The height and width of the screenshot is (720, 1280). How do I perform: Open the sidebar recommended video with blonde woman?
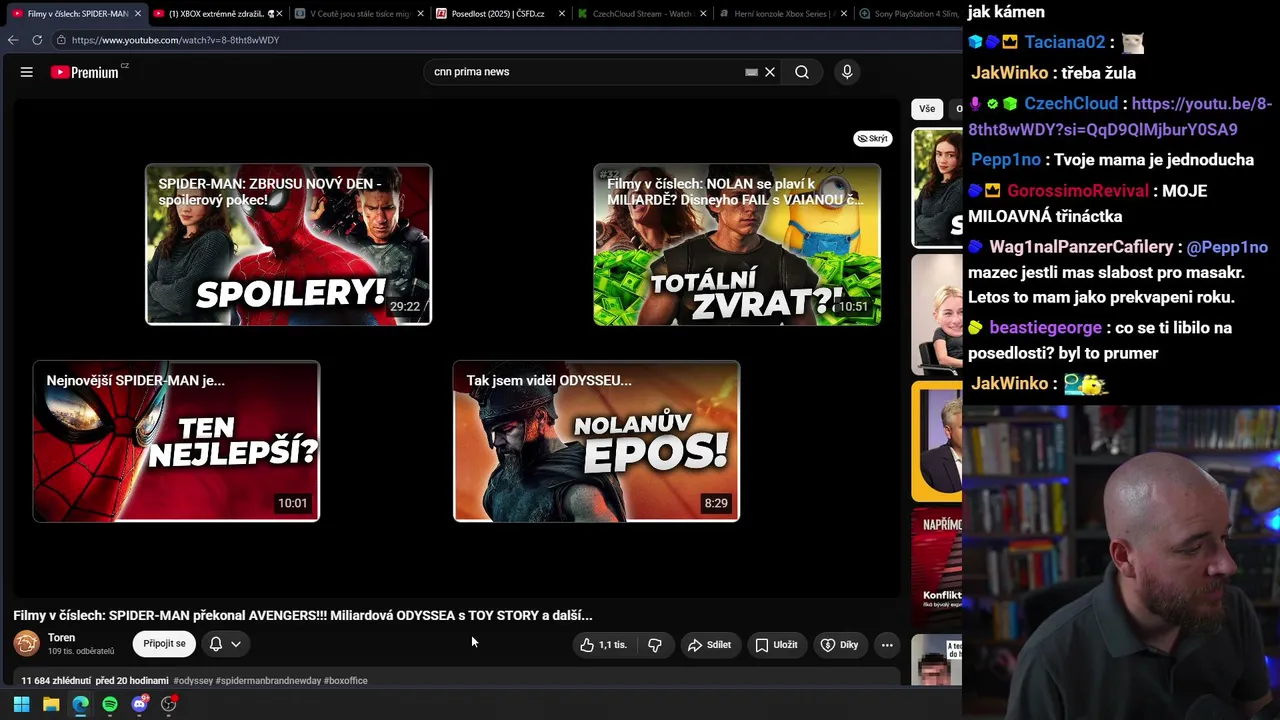[x=937, y=314]
